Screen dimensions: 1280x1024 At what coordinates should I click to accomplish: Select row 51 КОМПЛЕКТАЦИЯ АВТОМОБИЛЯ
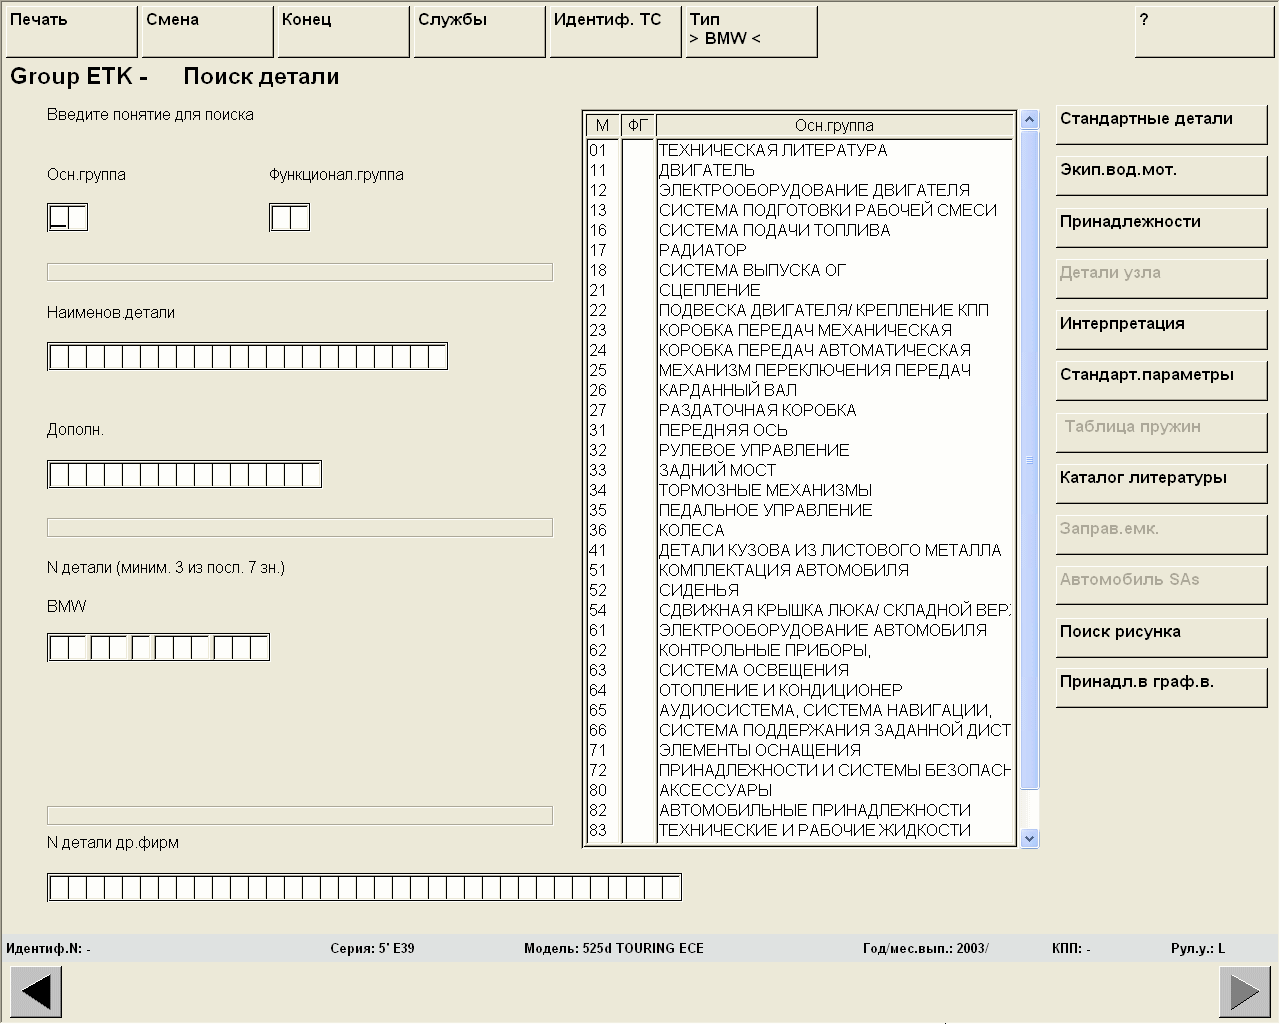pos(799,570)
